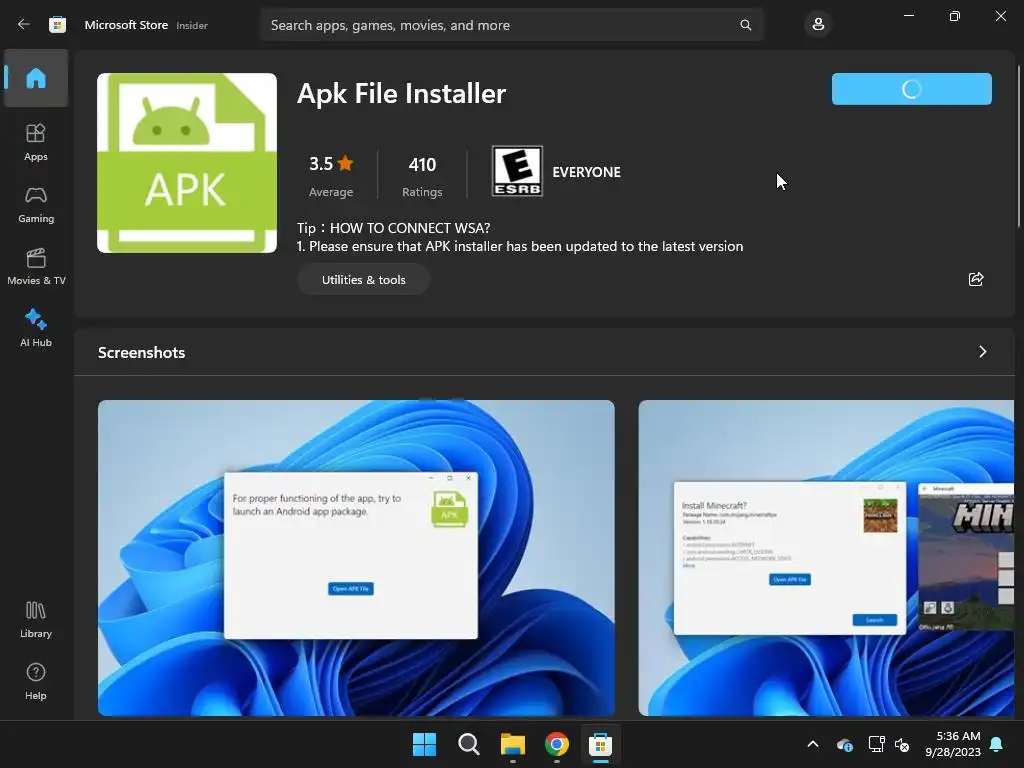Open Google Chrome from the taskbar
This screenshot has height=768, width=1024.
556,744
